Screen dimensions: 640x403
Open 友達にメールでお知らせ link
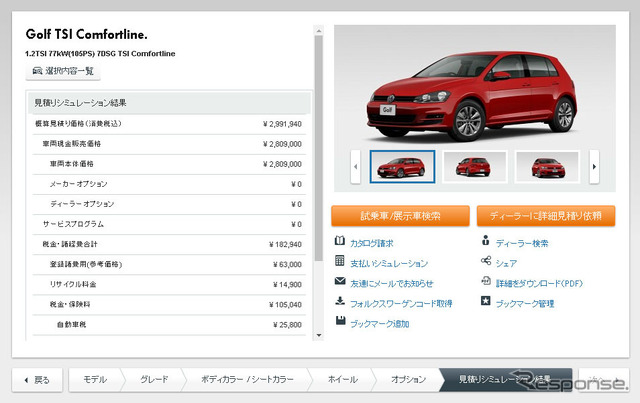point(391,283)
